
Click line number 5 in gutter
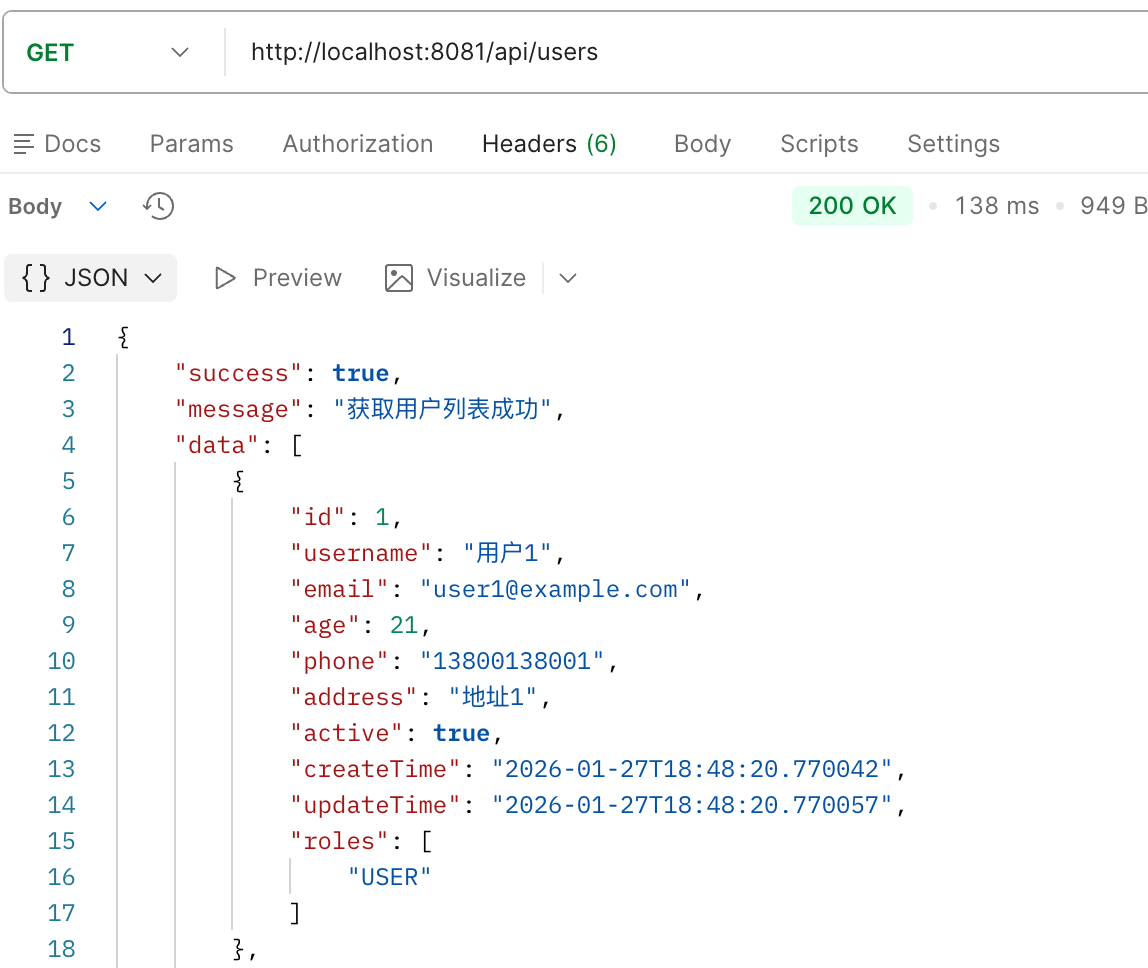pos(69,481)
